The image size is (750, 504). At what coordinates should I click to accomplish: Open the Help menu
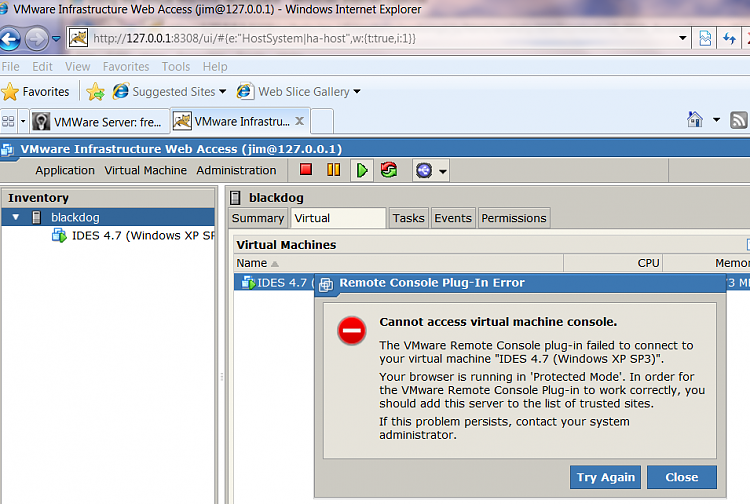[x=215, y=66]
